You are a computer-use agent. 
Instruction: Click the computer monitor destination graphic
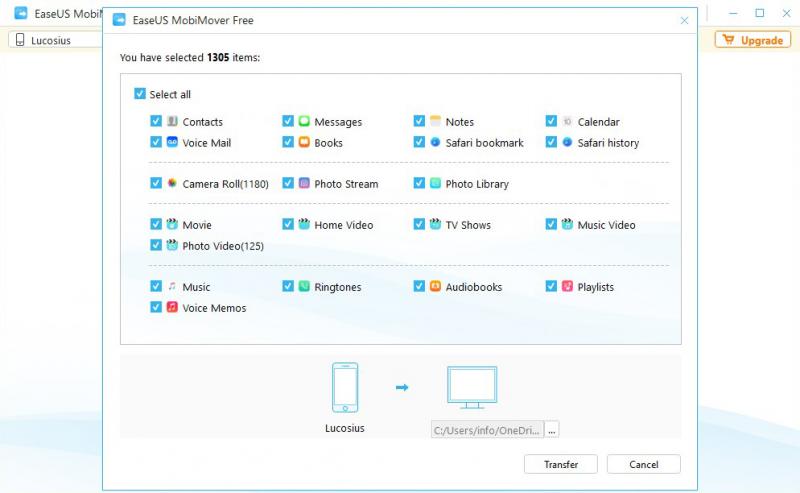[x=472, y=387]
